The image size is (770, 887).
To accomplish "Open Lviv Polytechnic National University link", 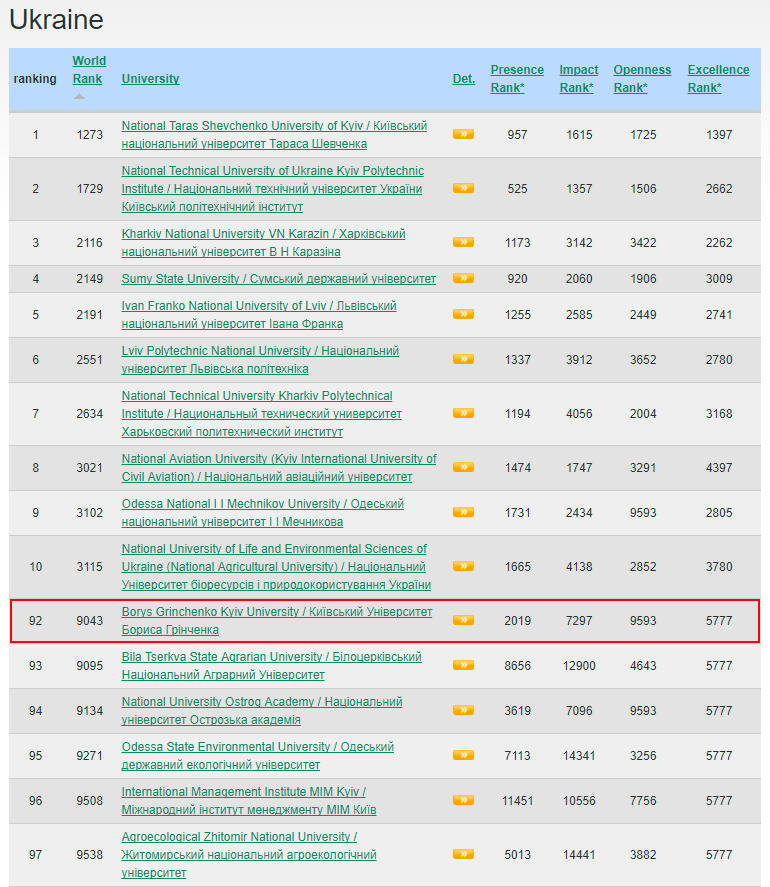I will coord(260,360).
